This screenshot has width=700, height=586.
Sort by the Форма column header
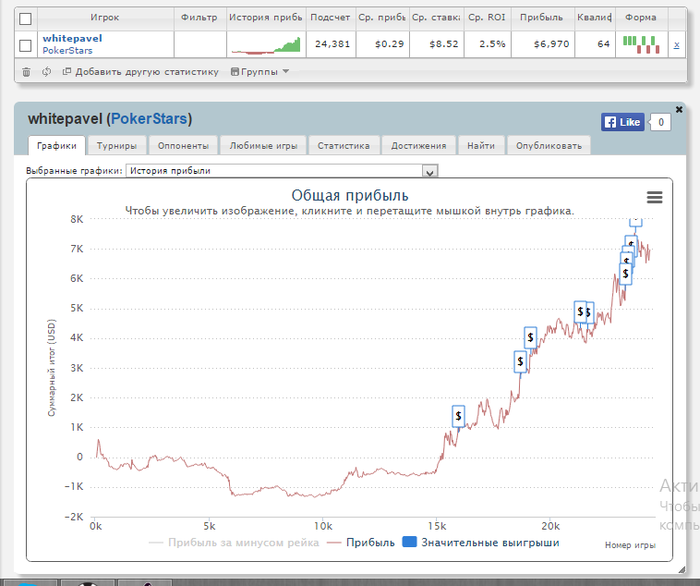point(641,18)
